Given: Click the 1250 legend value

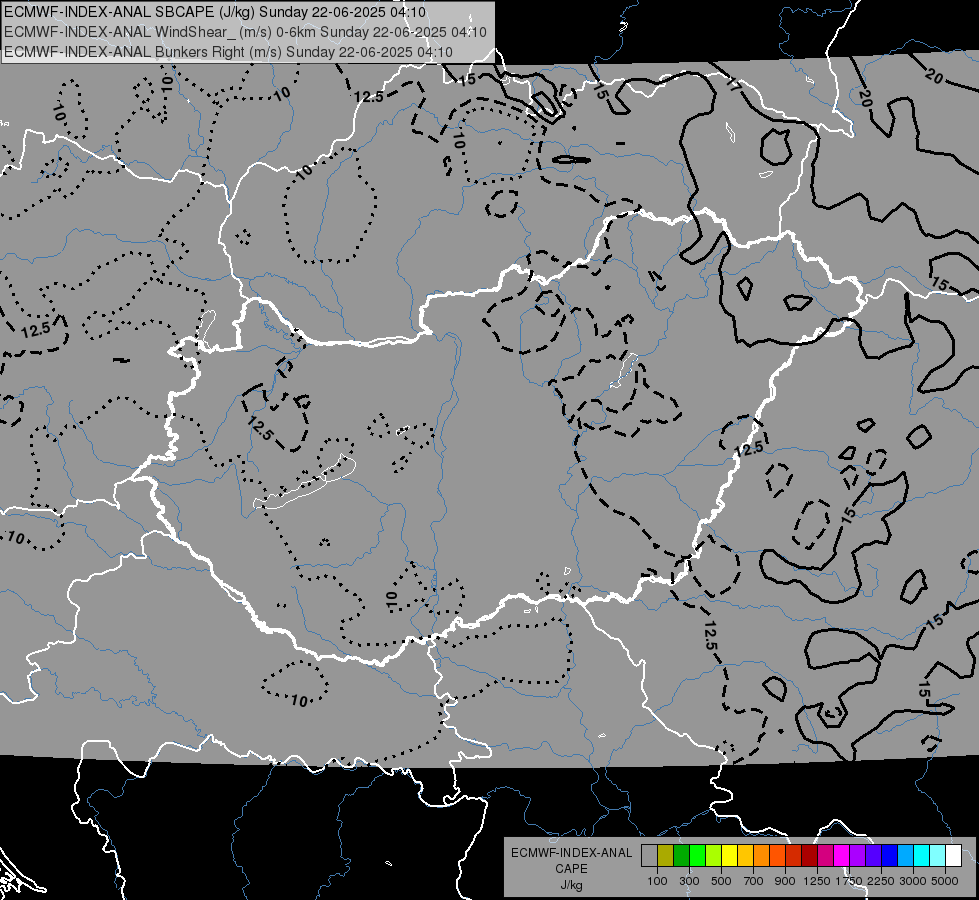Looking at the screenshot, I should click(x=817, y=881).
